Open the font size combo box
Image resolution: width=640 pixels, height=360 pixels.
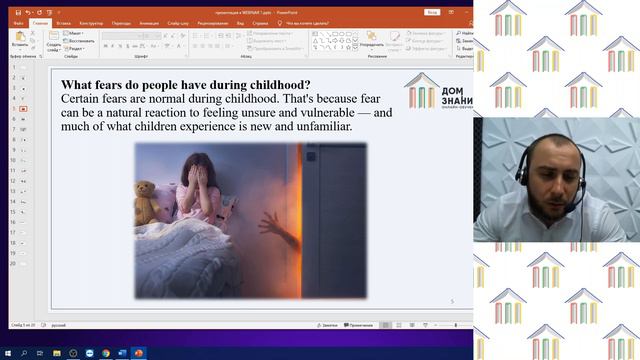point(152,36)
